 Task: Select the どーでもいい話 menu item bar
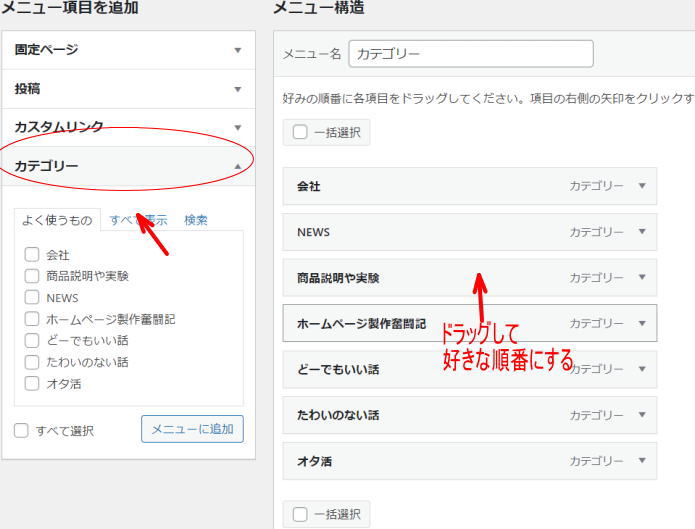tap(420, 369)
